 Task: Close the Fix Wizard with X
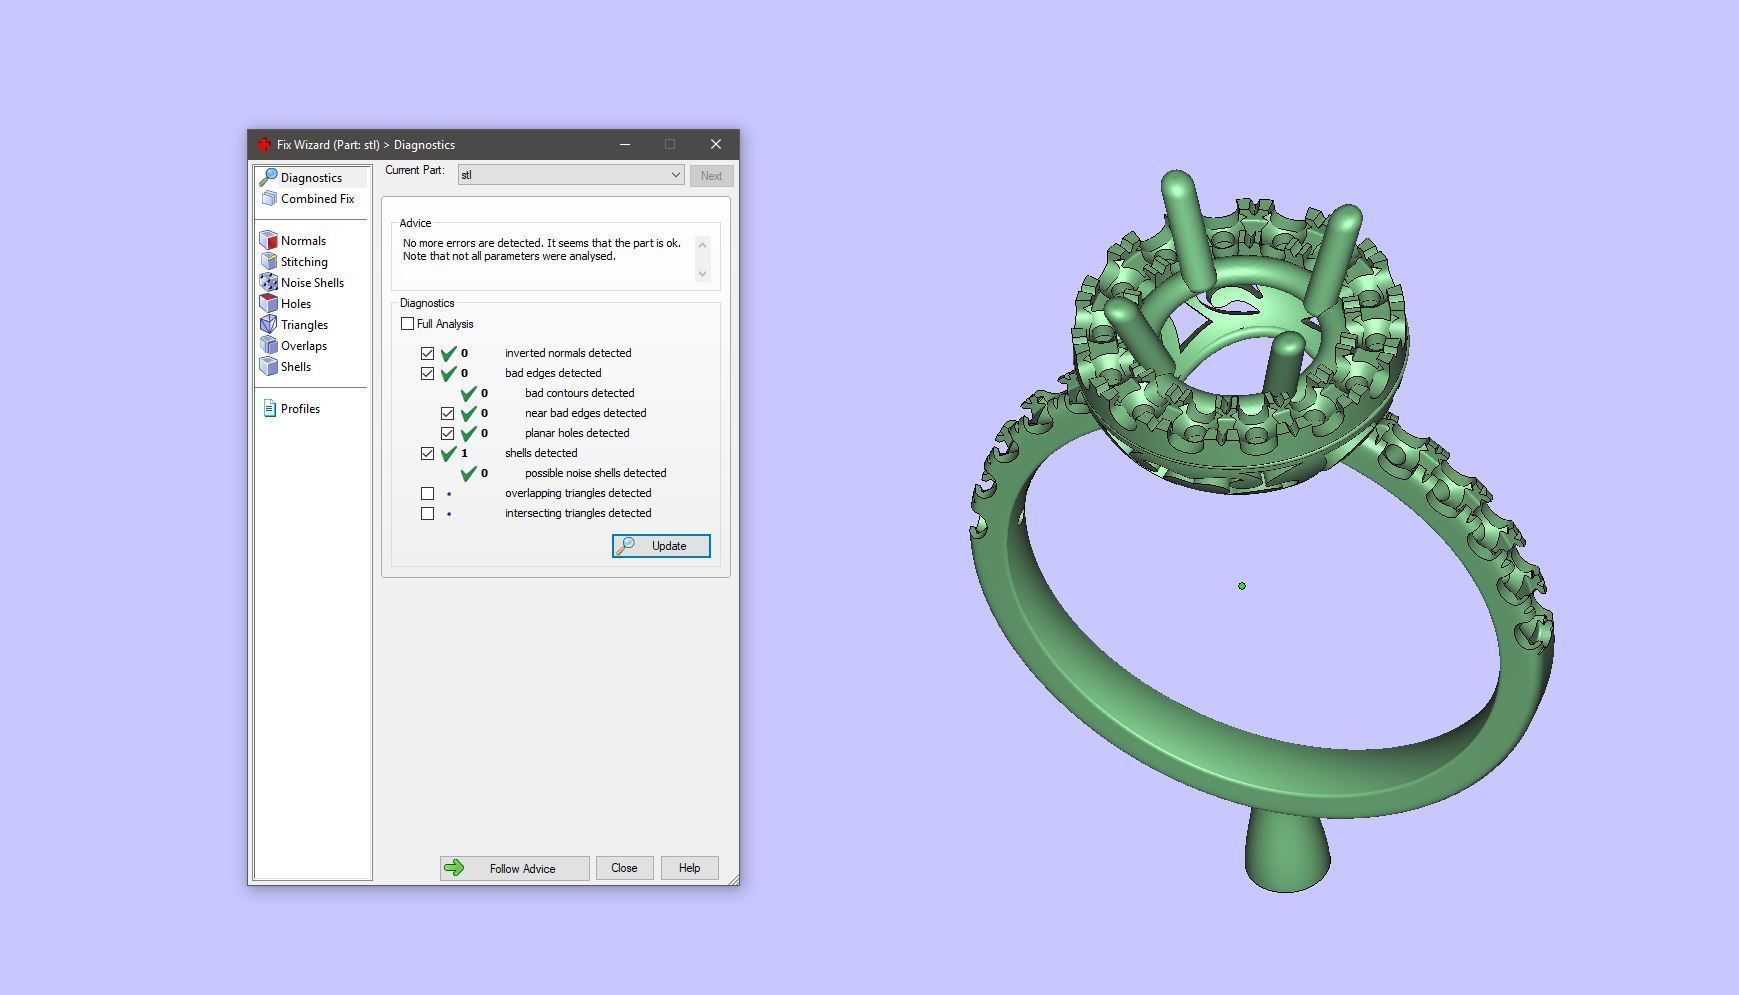click(x=716, y=145)
